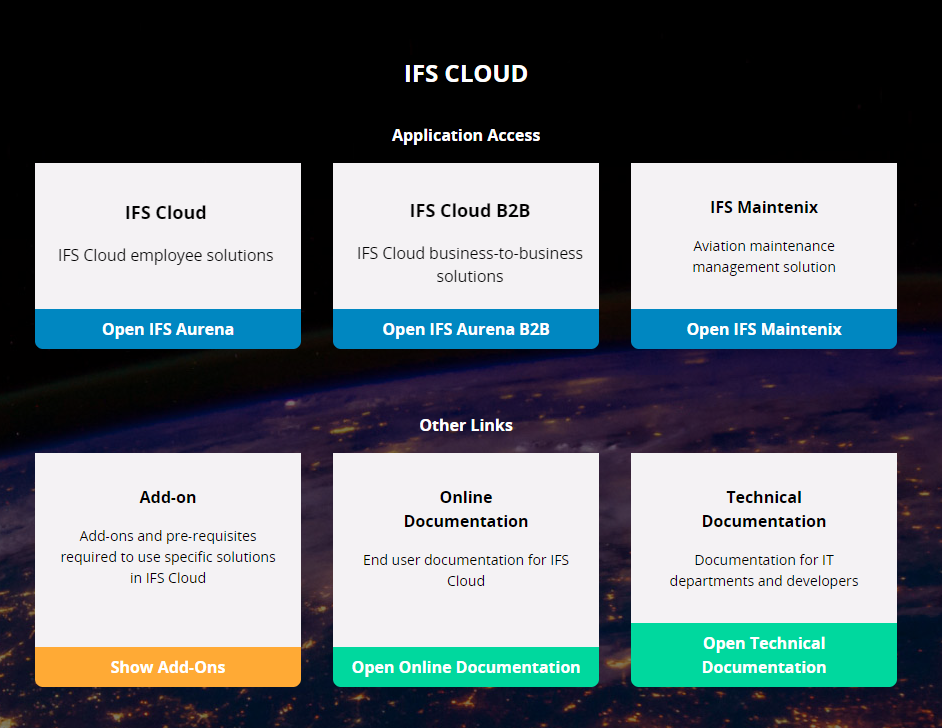Screen dimensions: 942x728
Task: Open IFS Aurena B2B
Action: (465, 329)
